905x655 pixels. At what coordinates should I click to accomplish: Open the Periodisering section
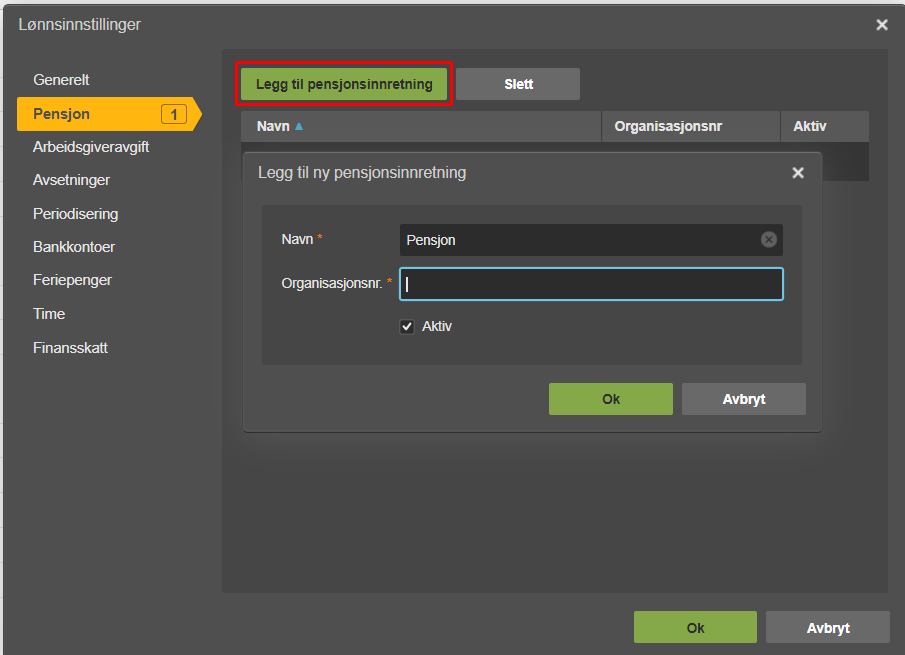pos(76,214)
